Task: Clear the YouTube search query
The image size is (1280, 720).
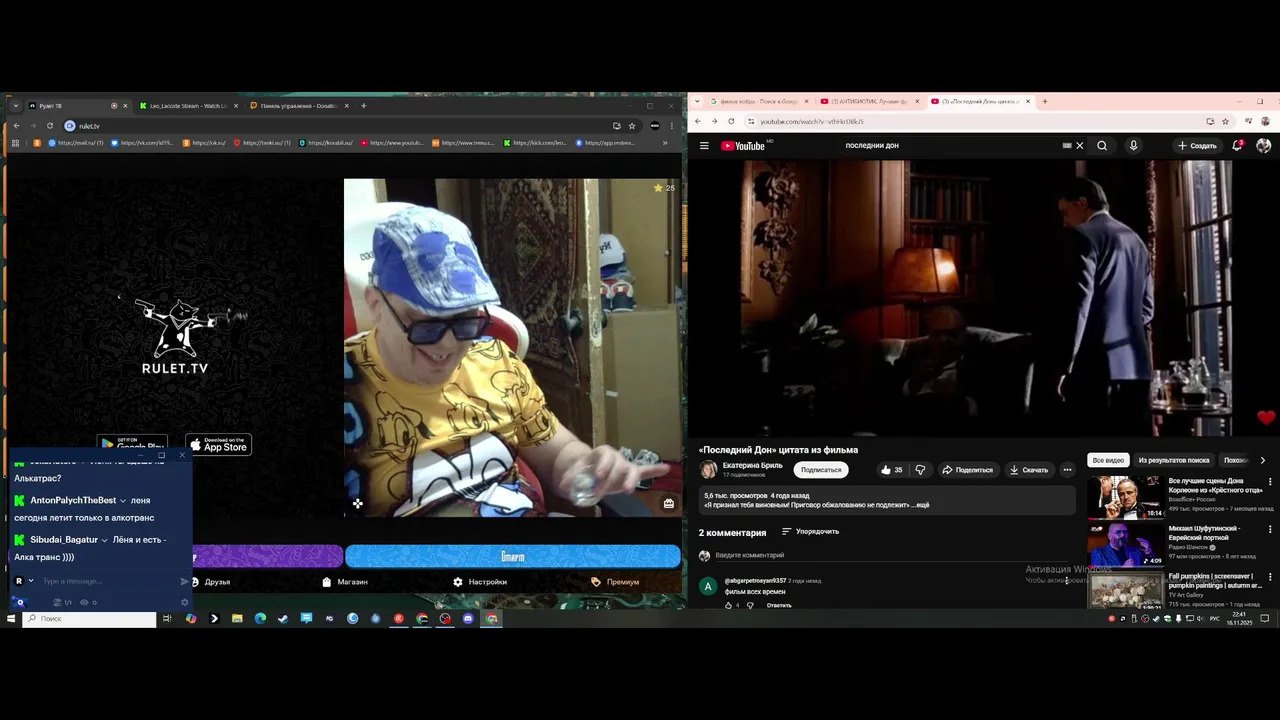Action: tap(1080, 146)
